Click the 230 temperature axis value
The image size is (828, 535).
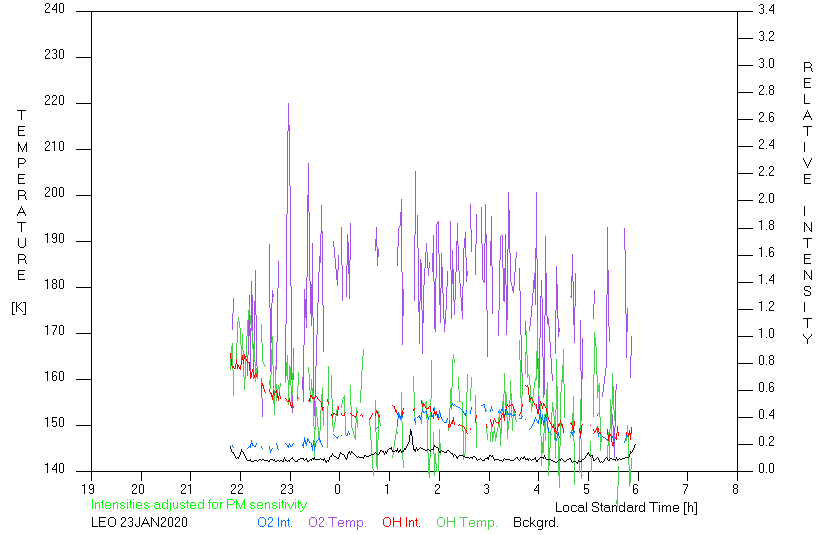[54, 55]
